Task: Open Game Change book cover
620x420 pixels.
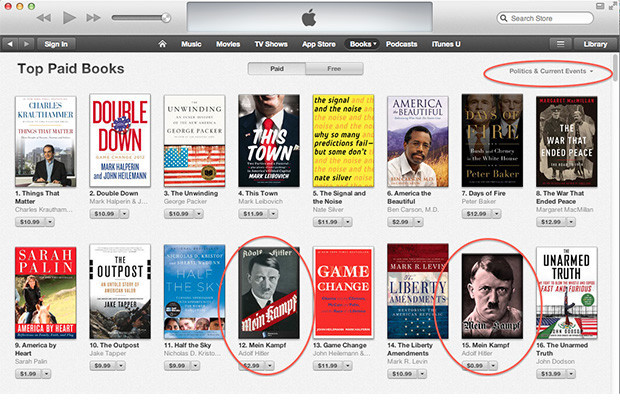Action: click(x=343, y=293)
